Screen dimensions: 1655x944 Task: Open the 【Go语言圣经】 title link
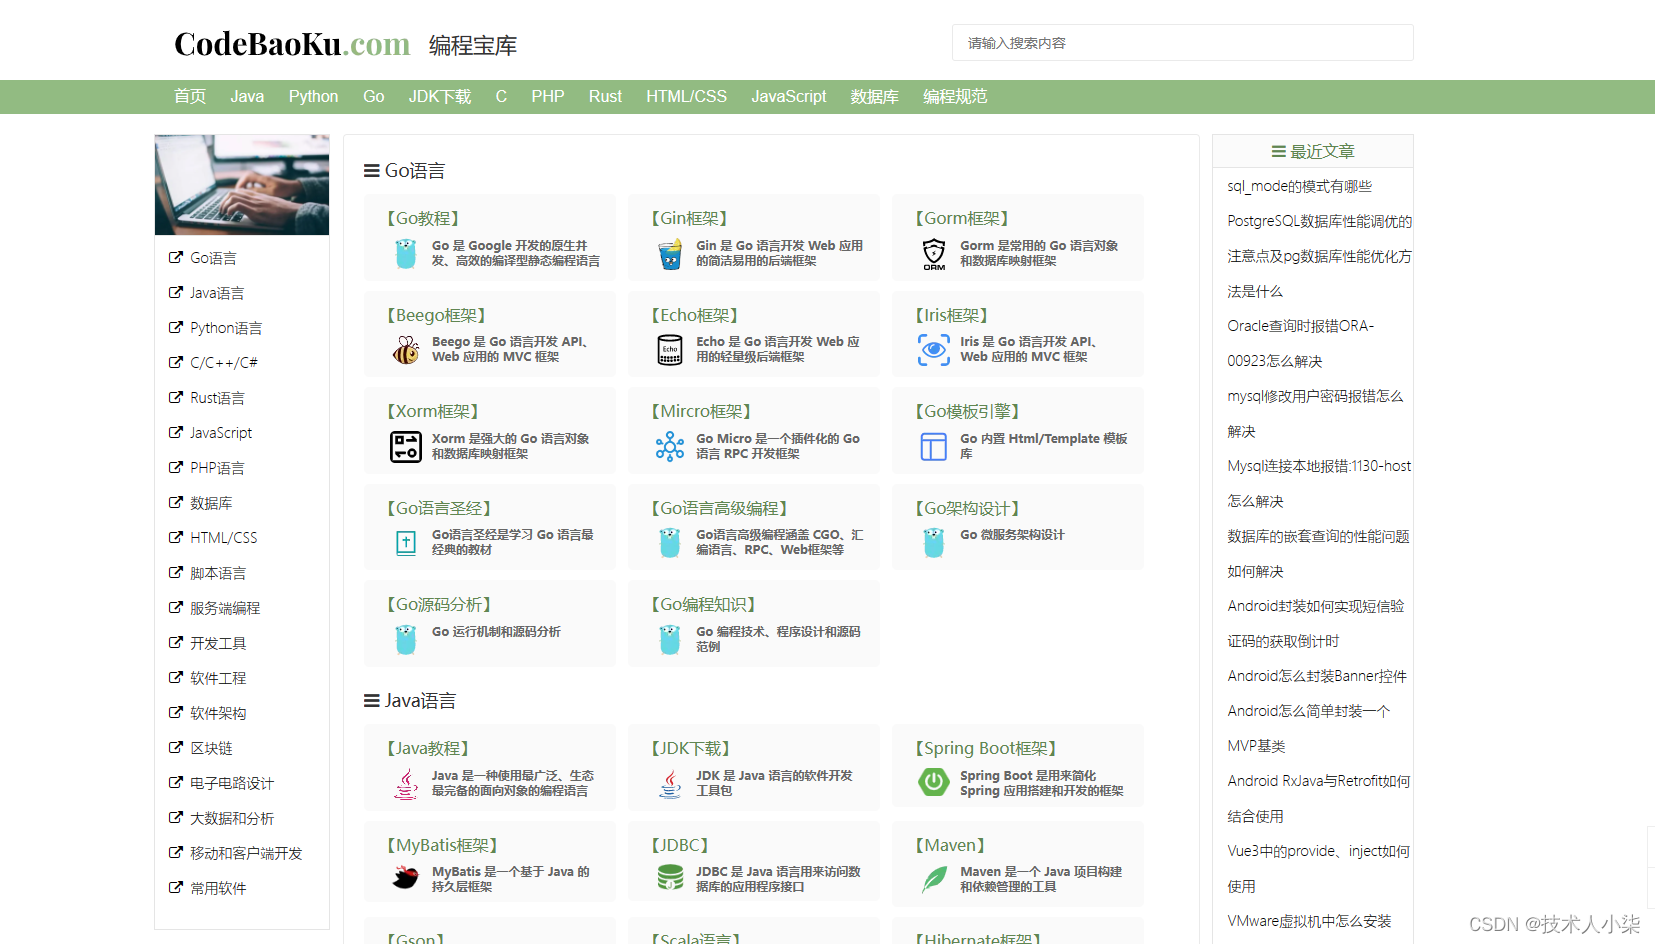[438, 508]
